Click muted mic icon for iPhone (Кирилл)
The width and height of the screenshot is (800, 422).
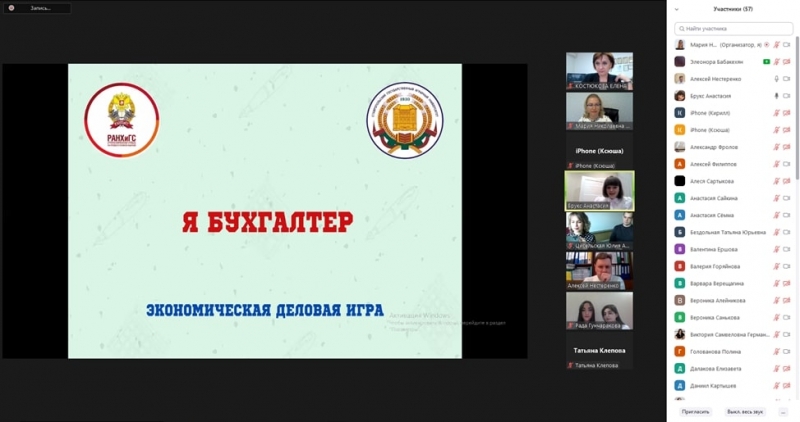tap(777, 113)
